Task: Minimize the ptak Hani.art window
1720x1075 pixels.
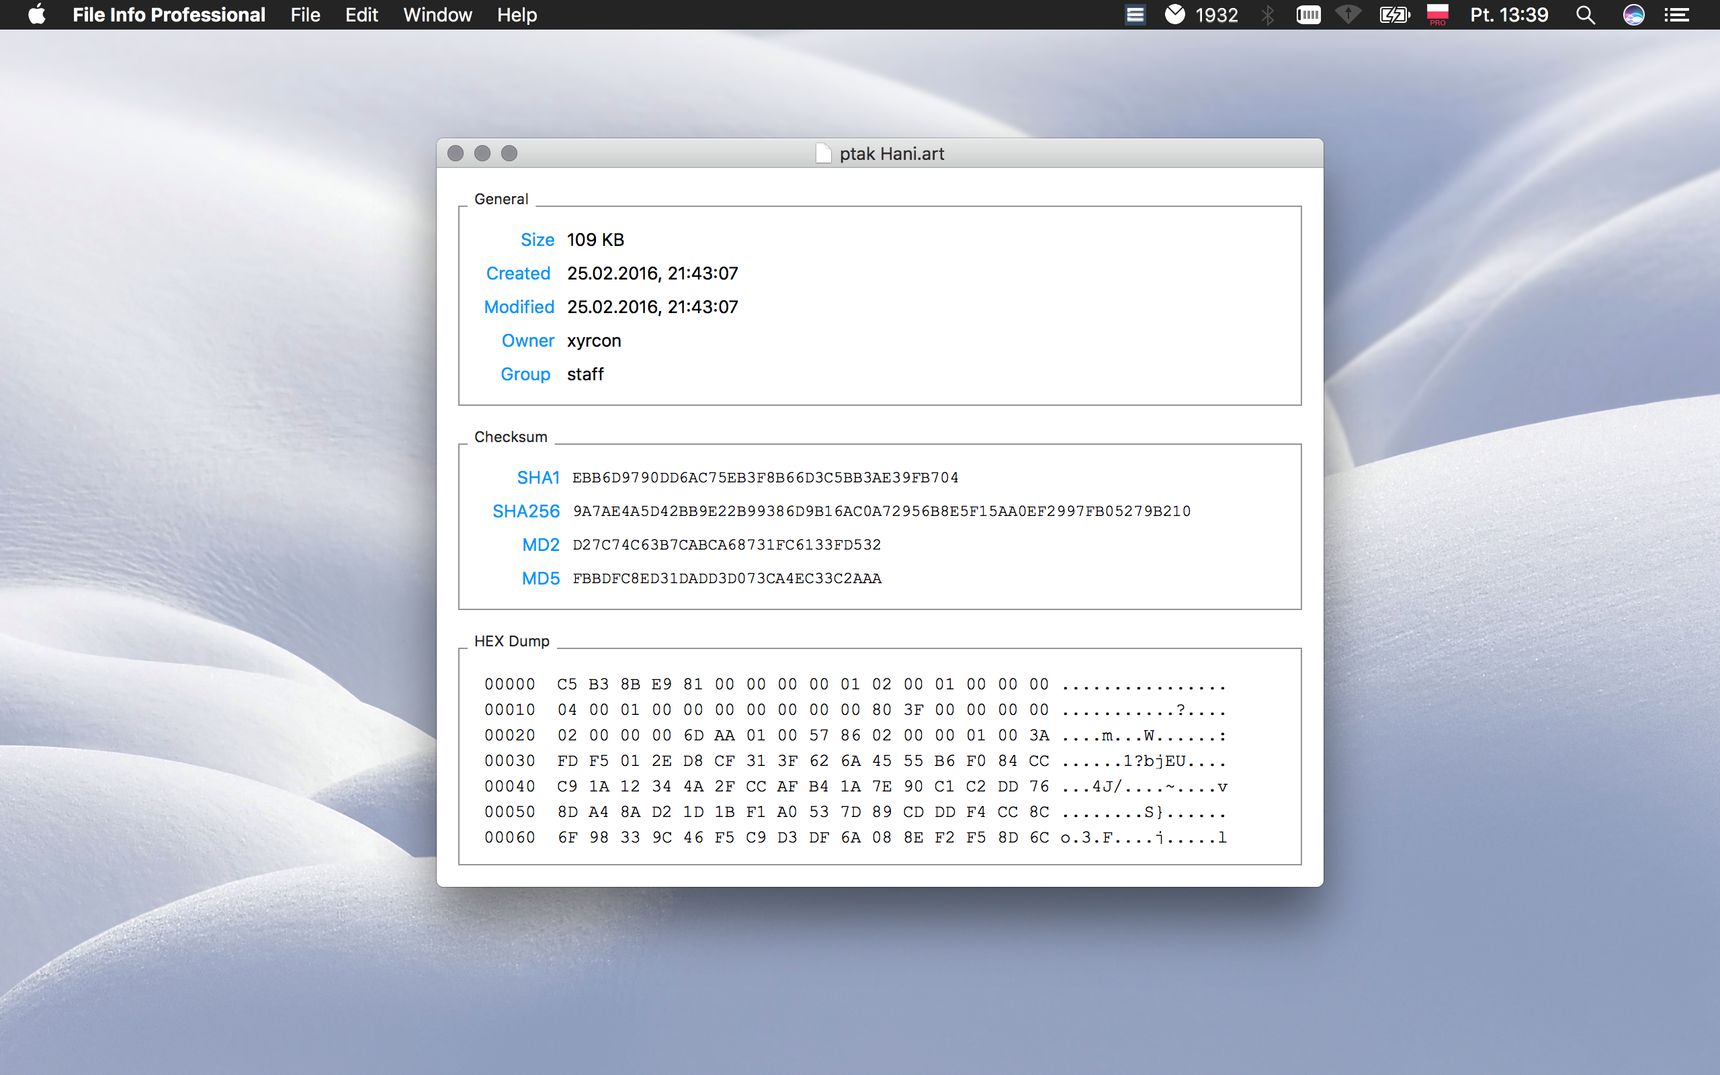Action: point(482,153)
